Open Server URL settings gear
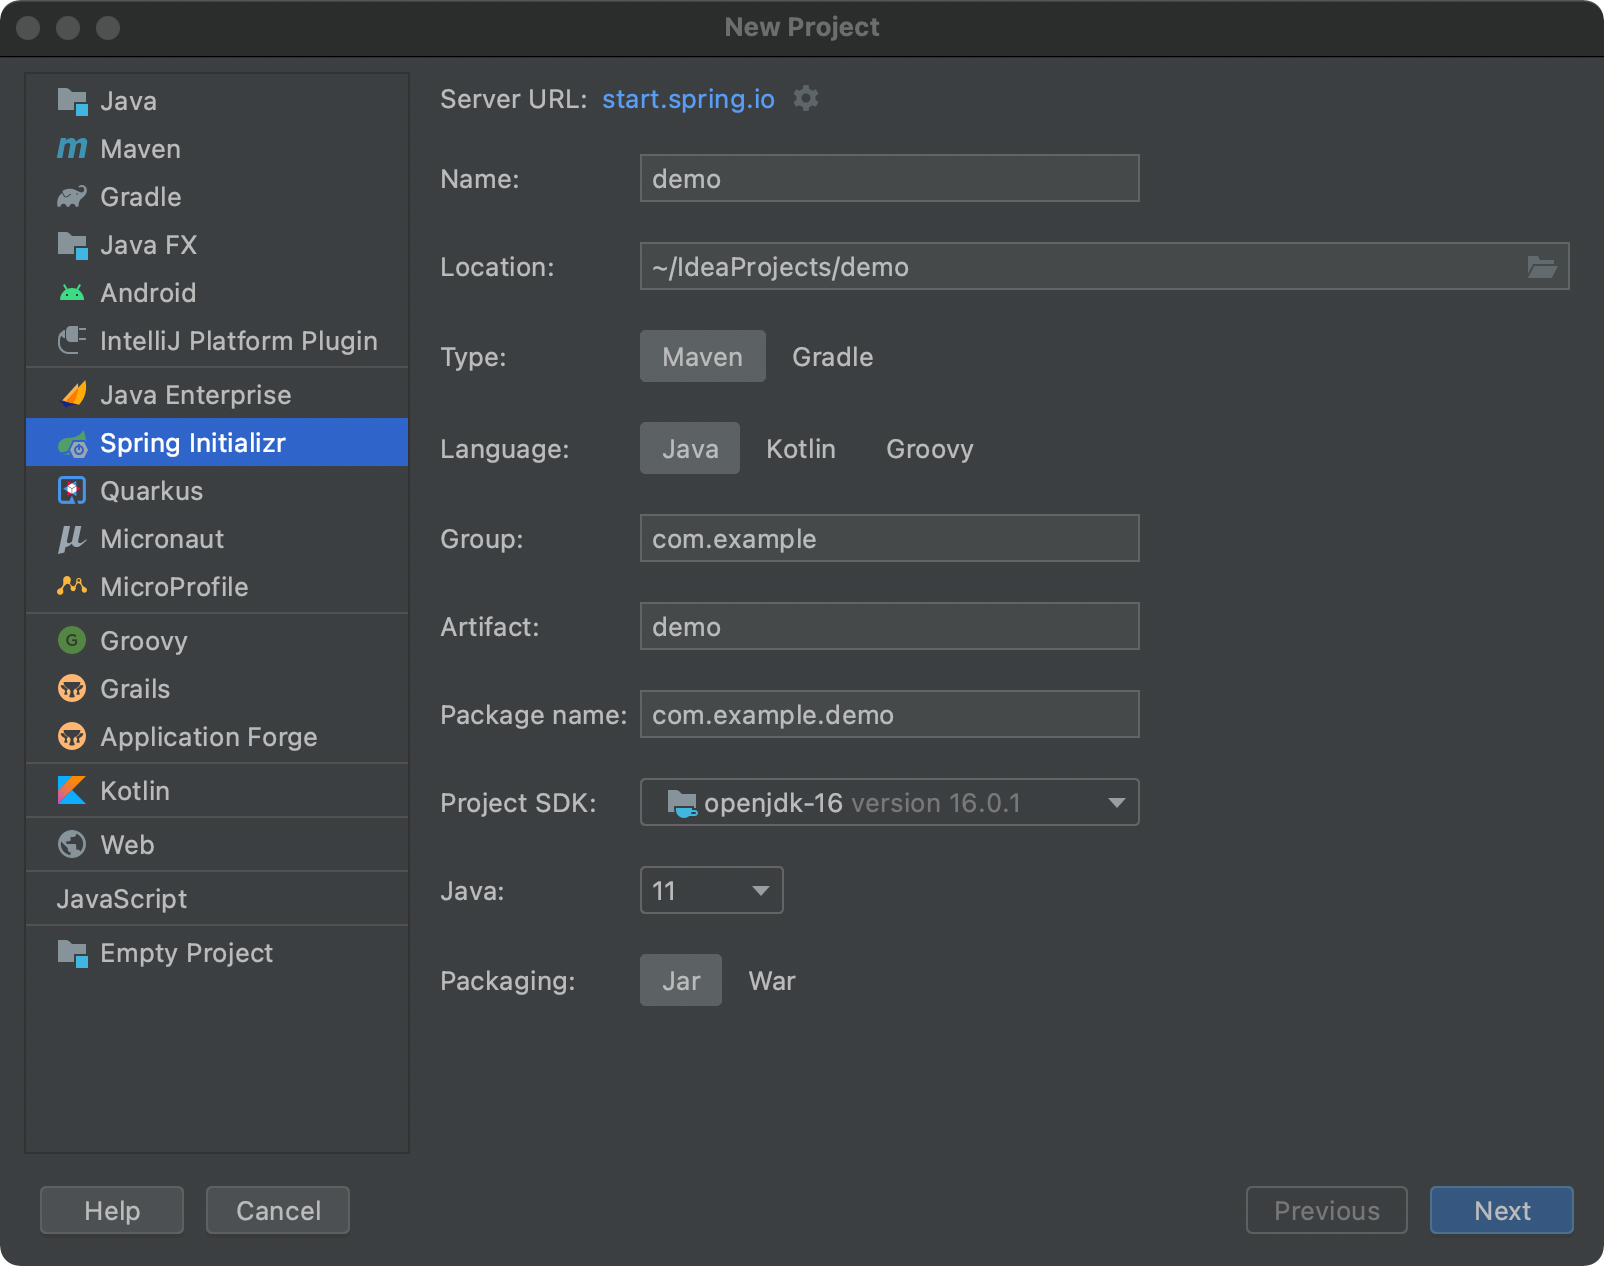The width and height of the screenshot is (1604, 1266). click(806, 98)
